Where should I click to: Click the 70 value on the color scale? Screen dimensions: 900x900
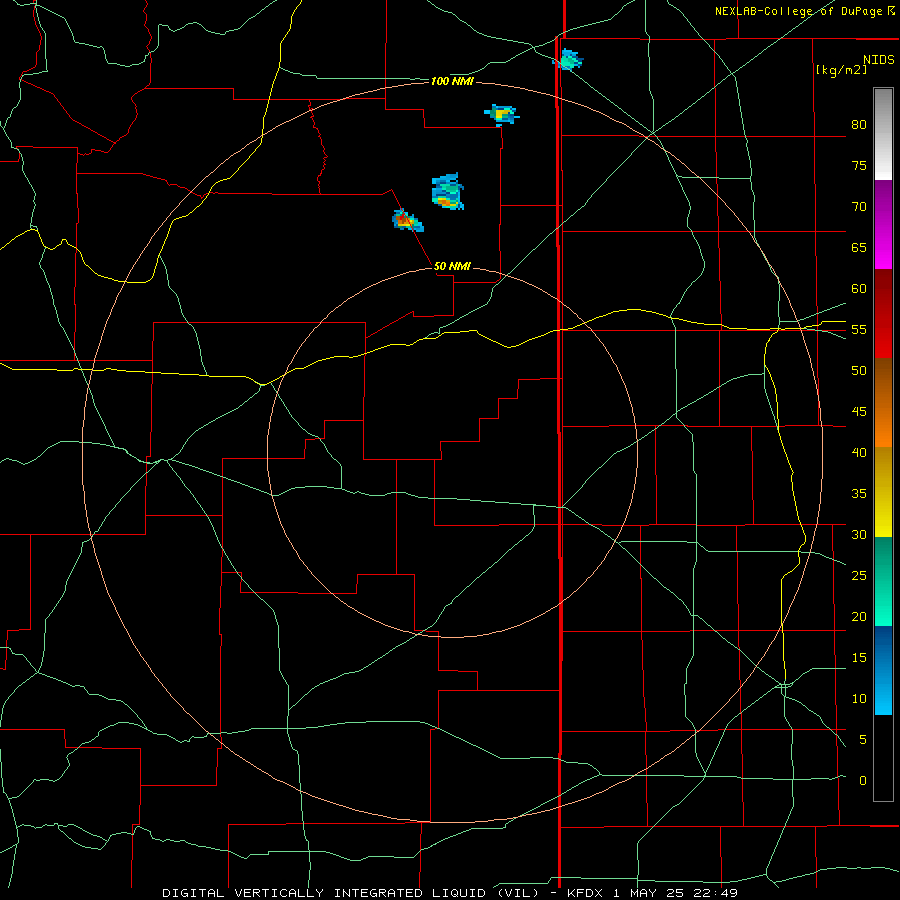[x=859, y=207]
